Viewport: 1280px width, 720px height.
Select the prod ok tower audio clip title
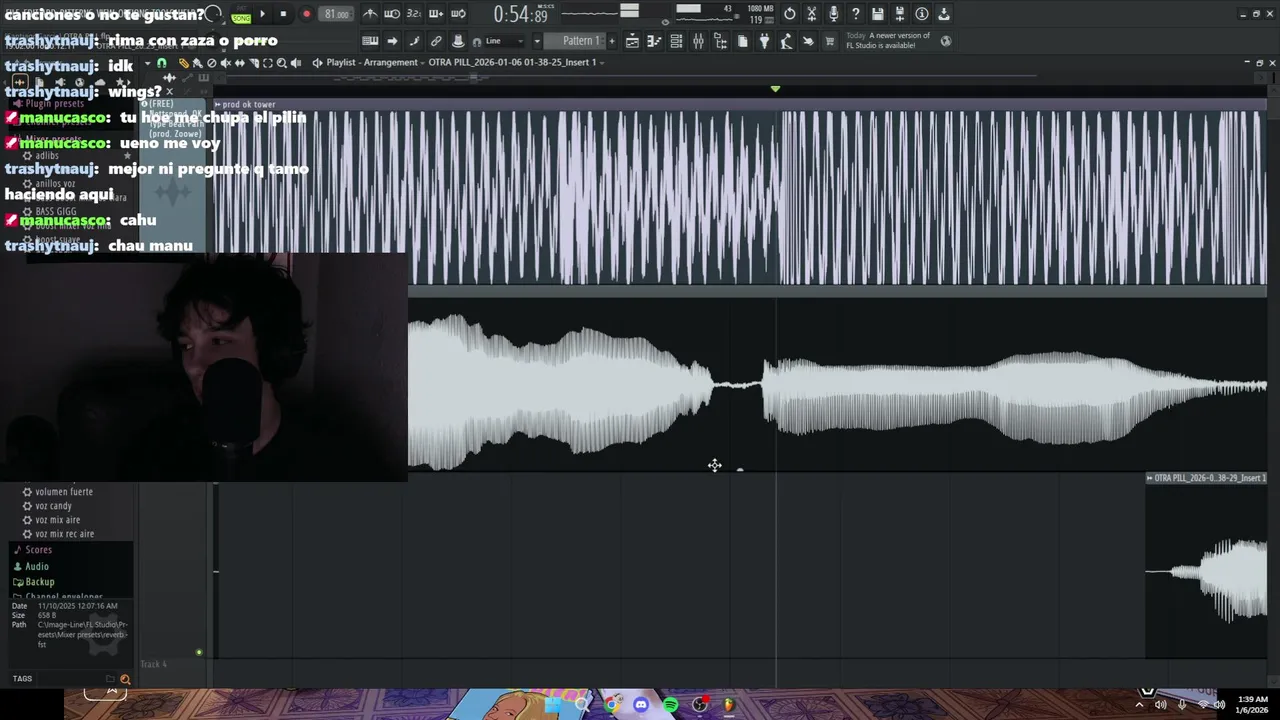tap(249, 104)
